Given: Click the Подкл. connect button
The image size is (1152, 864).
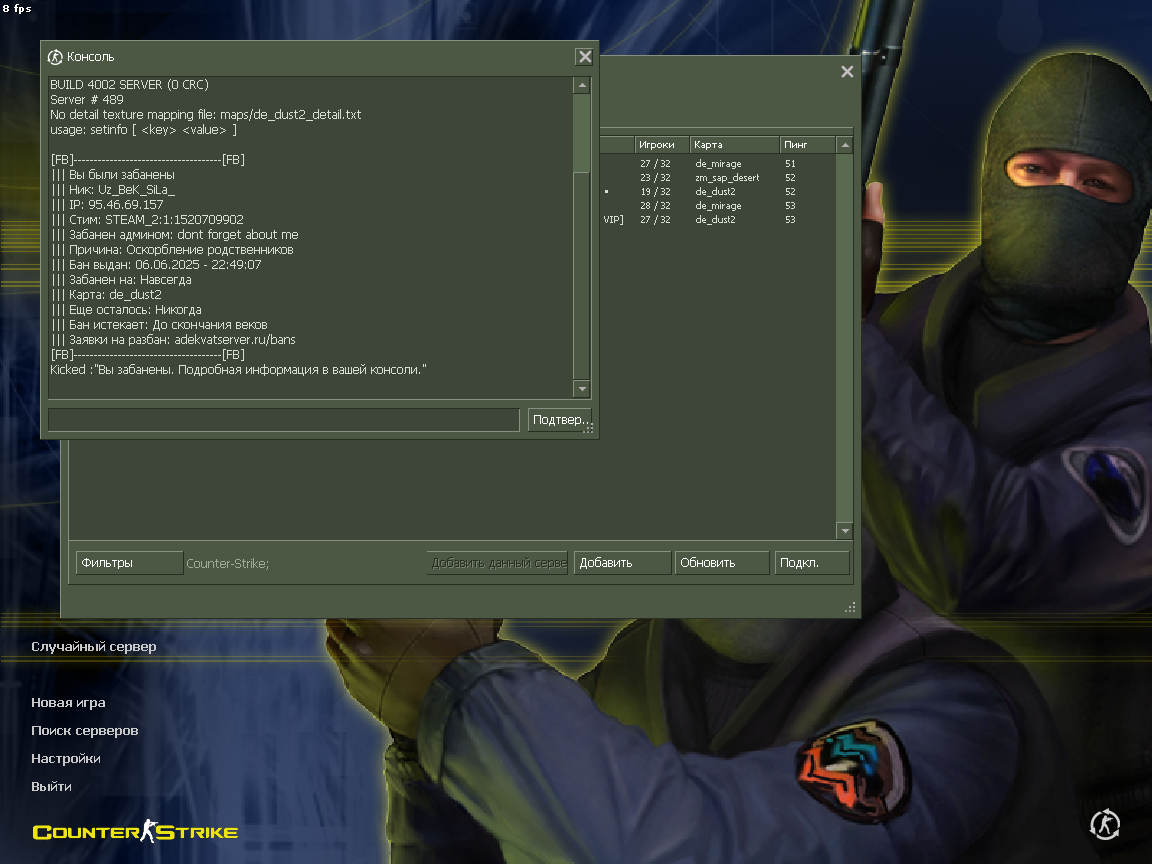Looking at the screenshot, I should pyautogui.click(x=812, y=563).
